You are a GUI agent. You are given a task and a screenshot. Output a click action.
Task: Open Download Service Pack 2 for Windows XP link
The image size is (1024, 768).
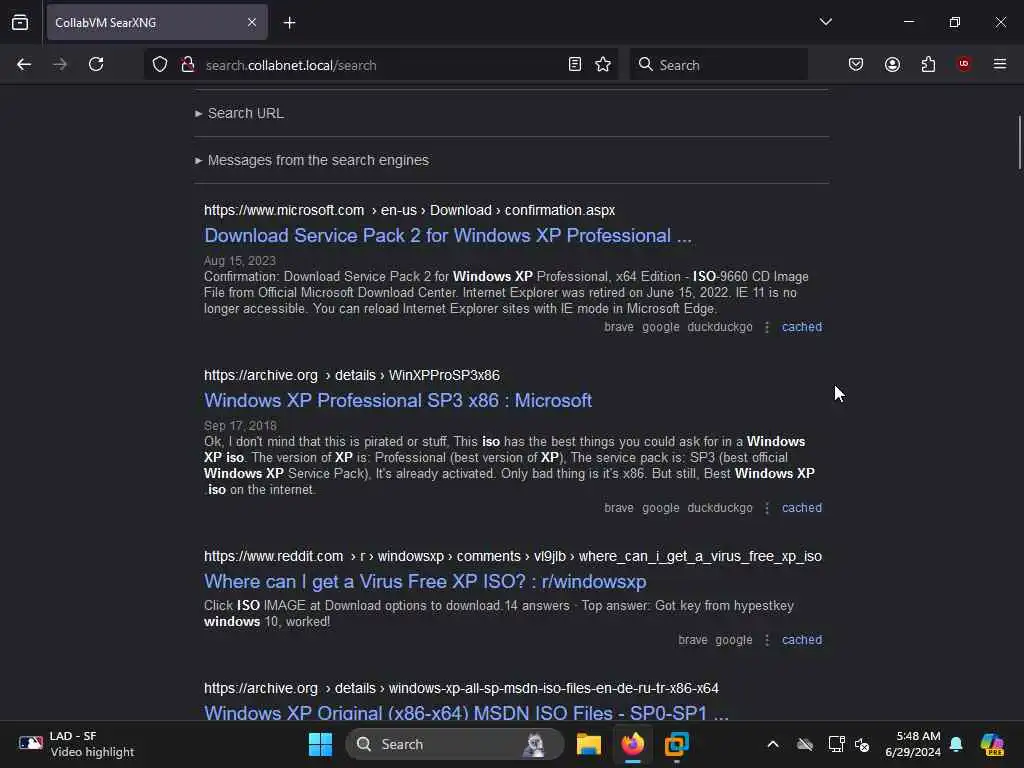tap(447, 235)
